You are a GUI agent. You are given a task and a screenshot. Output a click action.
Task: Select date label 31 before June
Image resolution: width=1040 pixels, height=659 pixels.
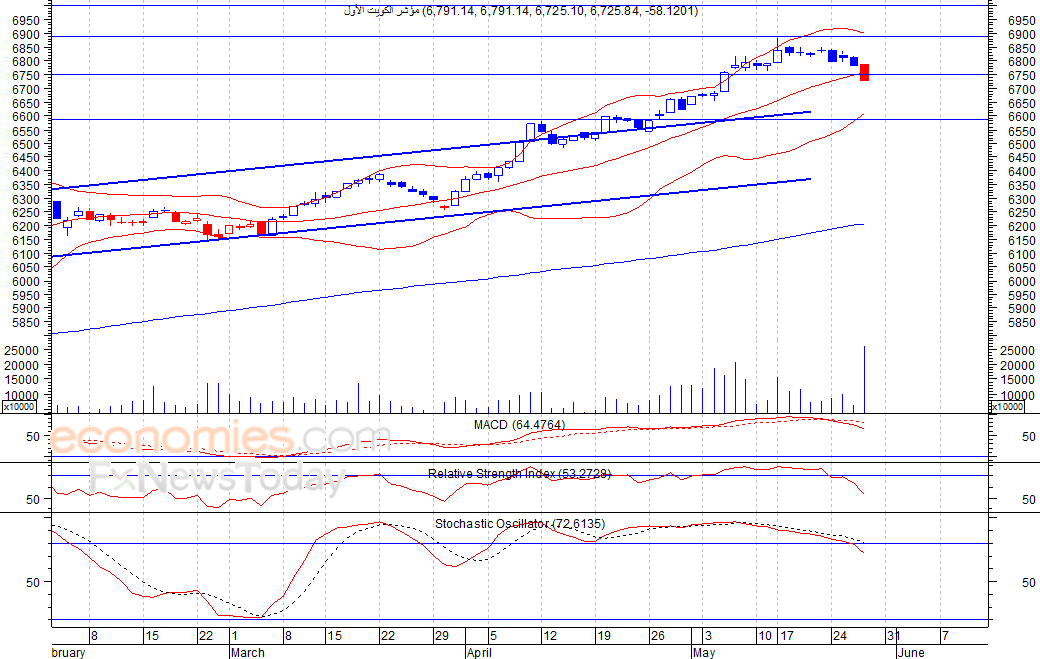tap(893, 636)
